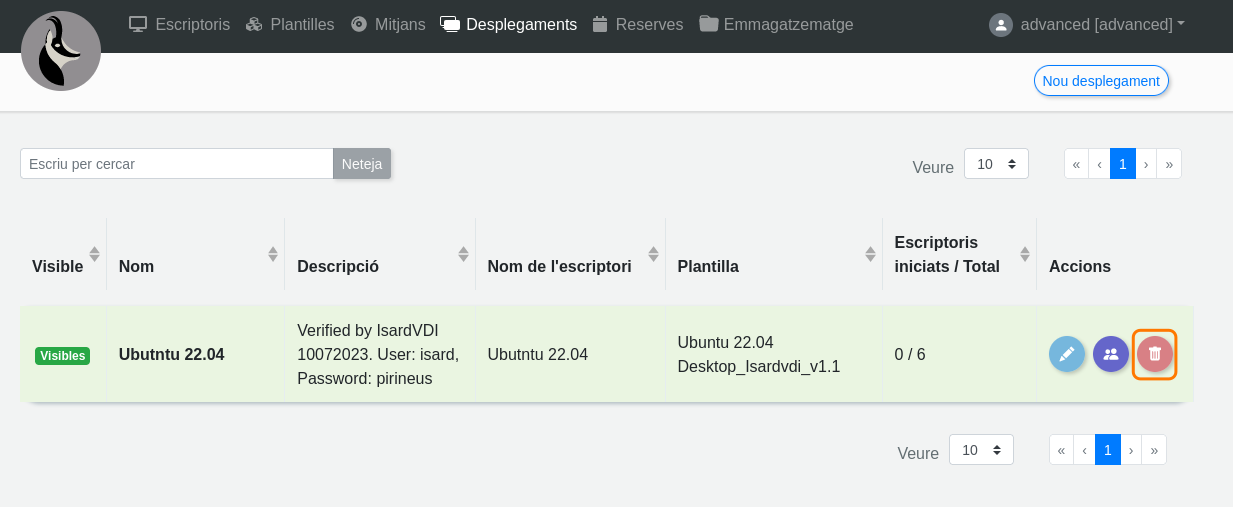
Task: Click the Escriu per cercar search field
Action: 177,164
